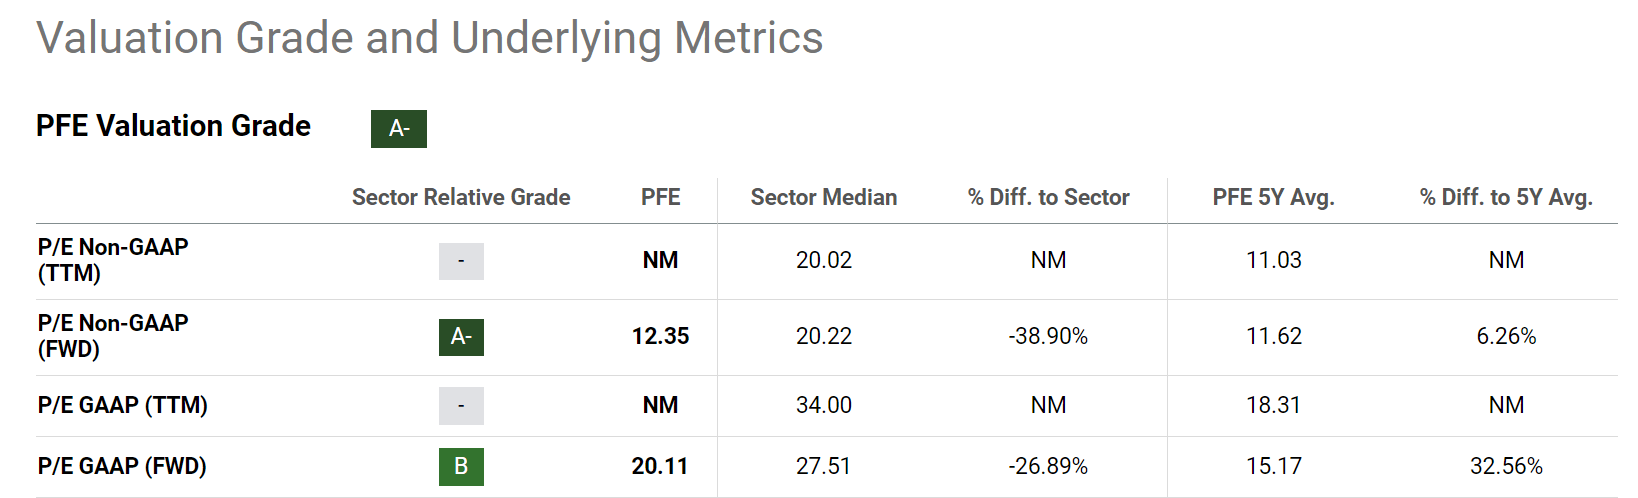
Task: Click the gray dash badge for P/E Non-GAAP (TTM)
Action: click(x=461, y=261)
